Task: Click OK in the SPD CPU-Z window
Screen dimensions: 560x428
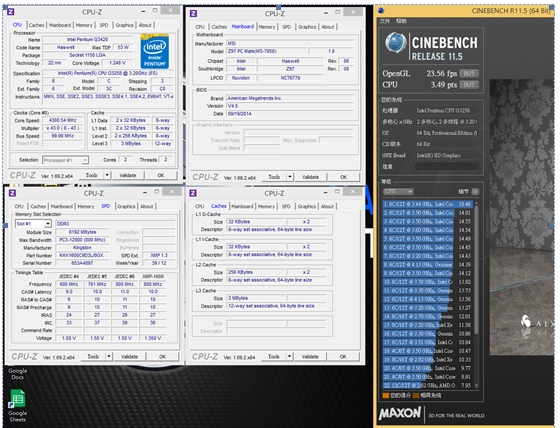Action: [x=162, y=356]
